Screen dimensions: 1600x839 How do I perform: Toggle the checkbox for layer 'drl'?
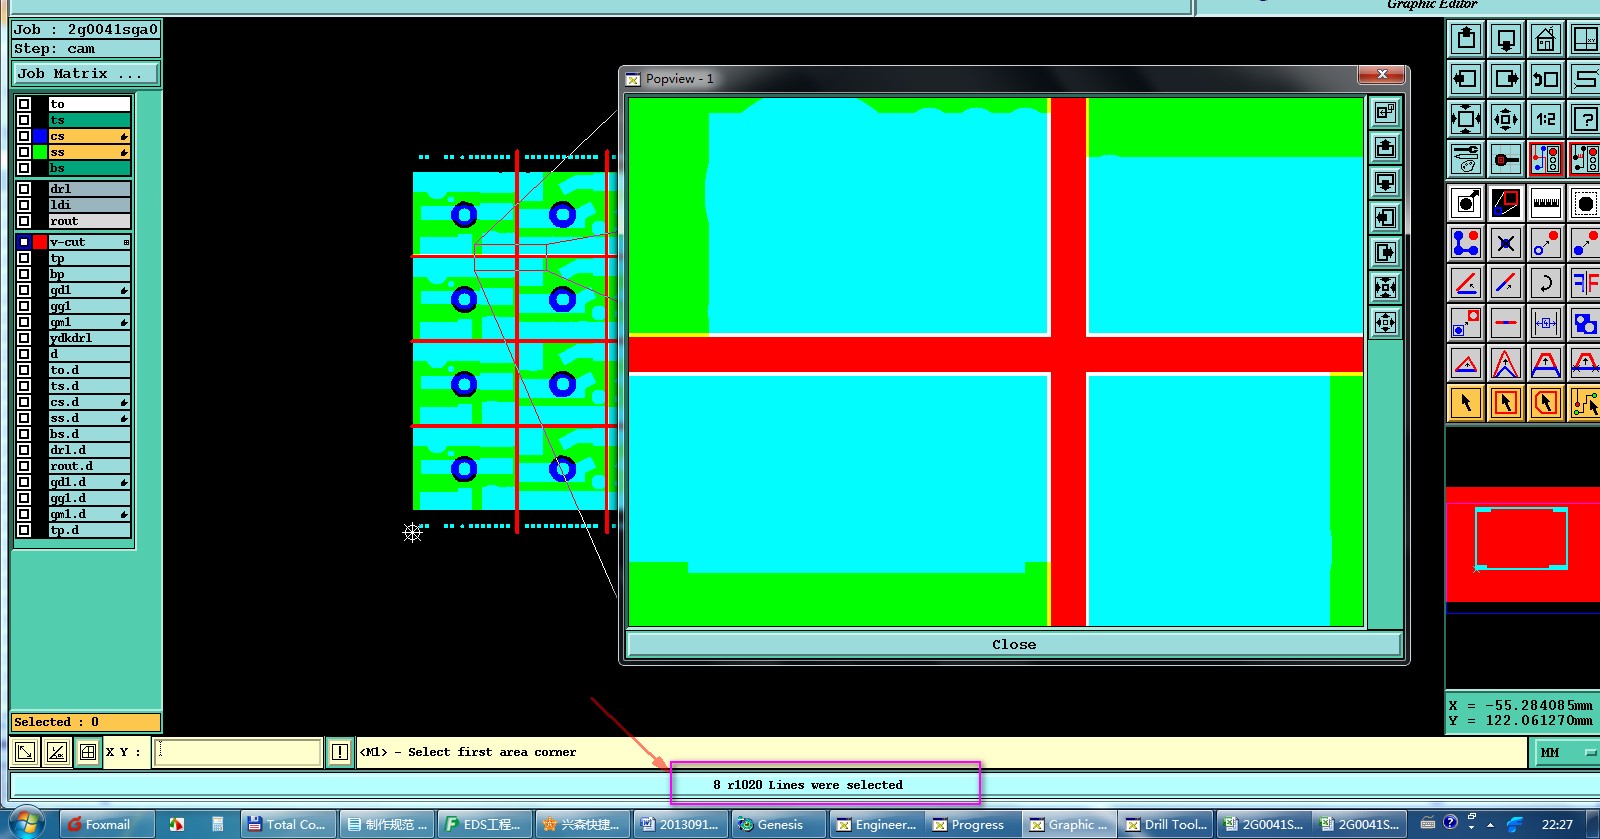[x=24, y=188]
